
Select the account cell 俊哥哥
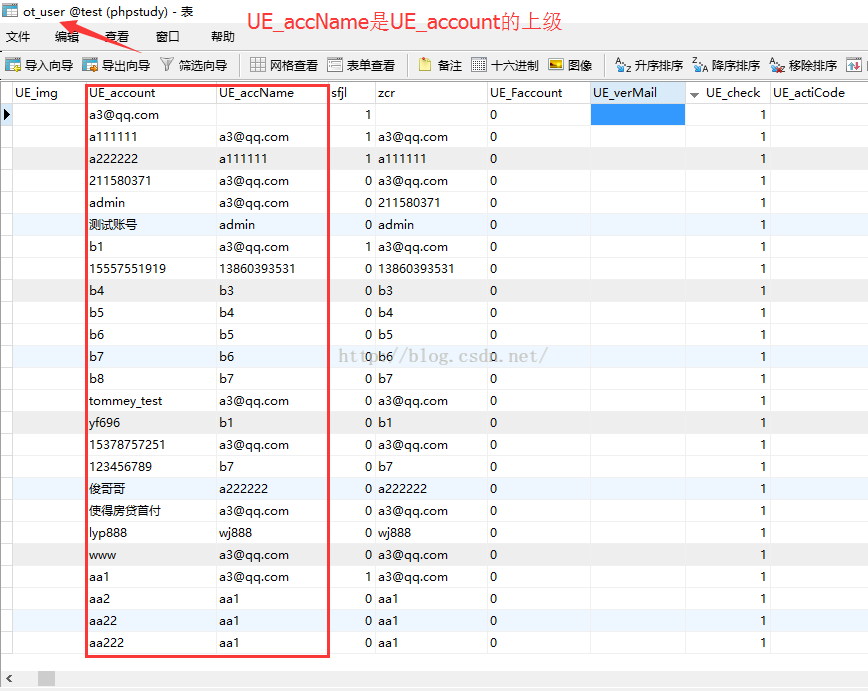tap(151, 489)
